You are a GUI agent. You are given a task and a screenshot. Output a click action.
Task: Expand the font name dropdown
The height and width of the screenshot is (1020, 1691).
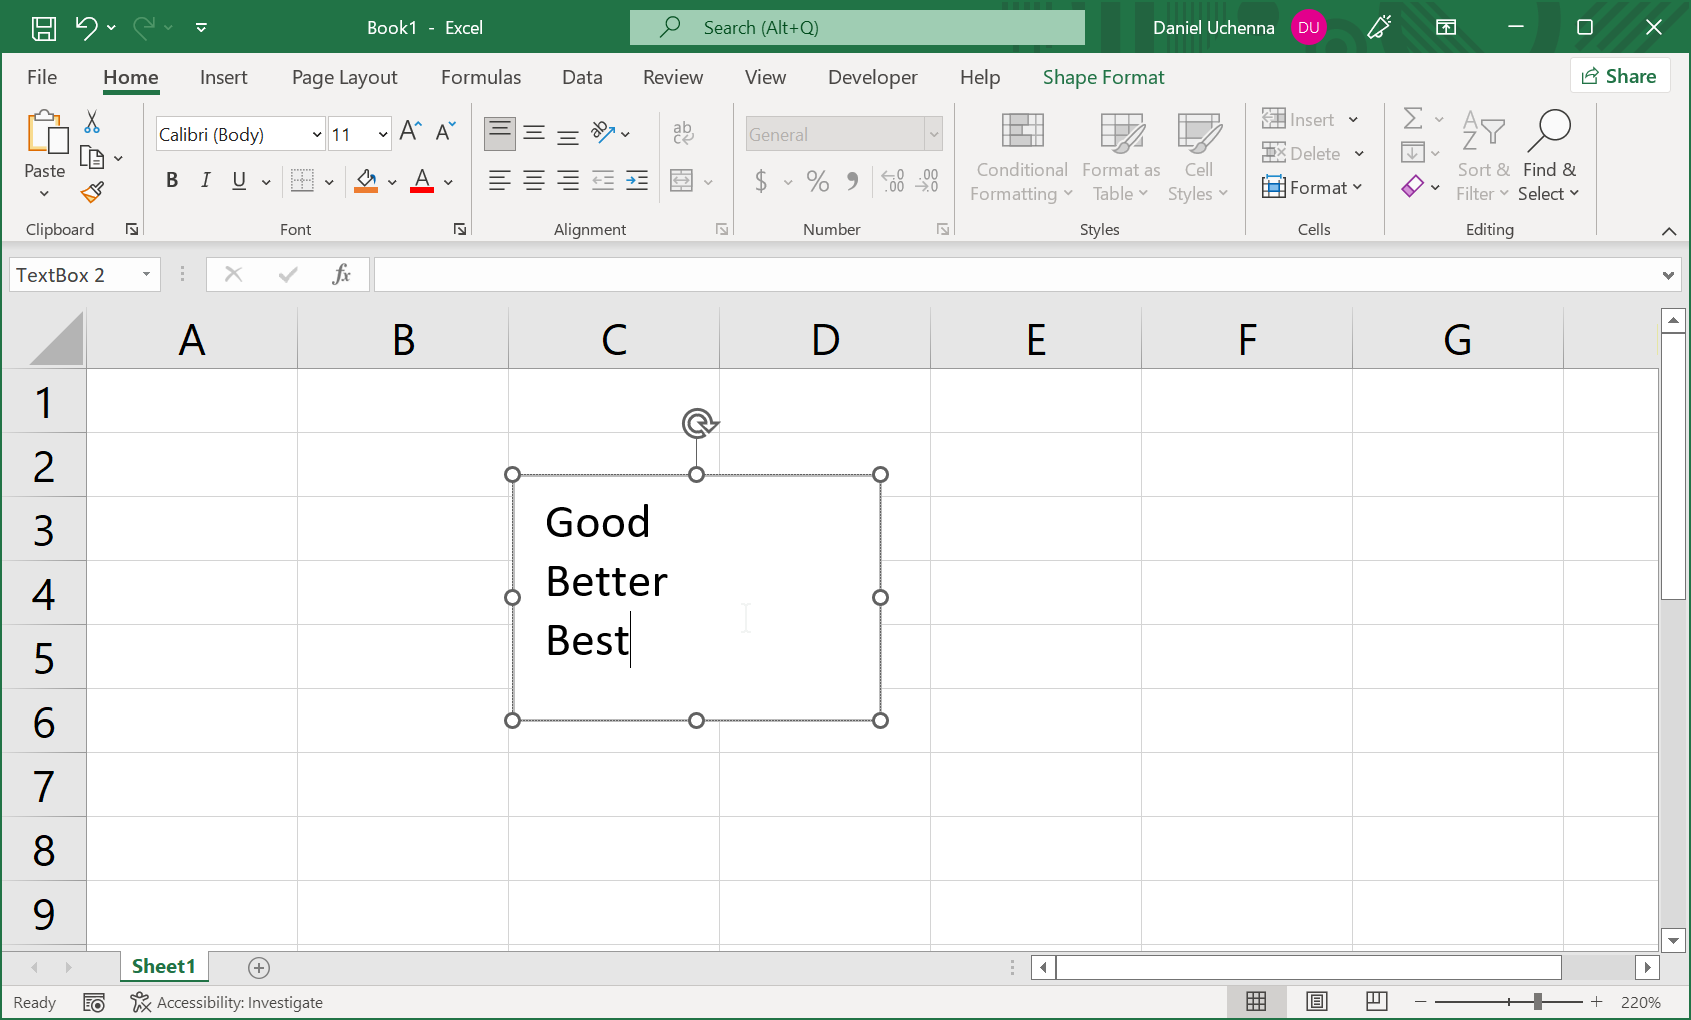[317, 134]
